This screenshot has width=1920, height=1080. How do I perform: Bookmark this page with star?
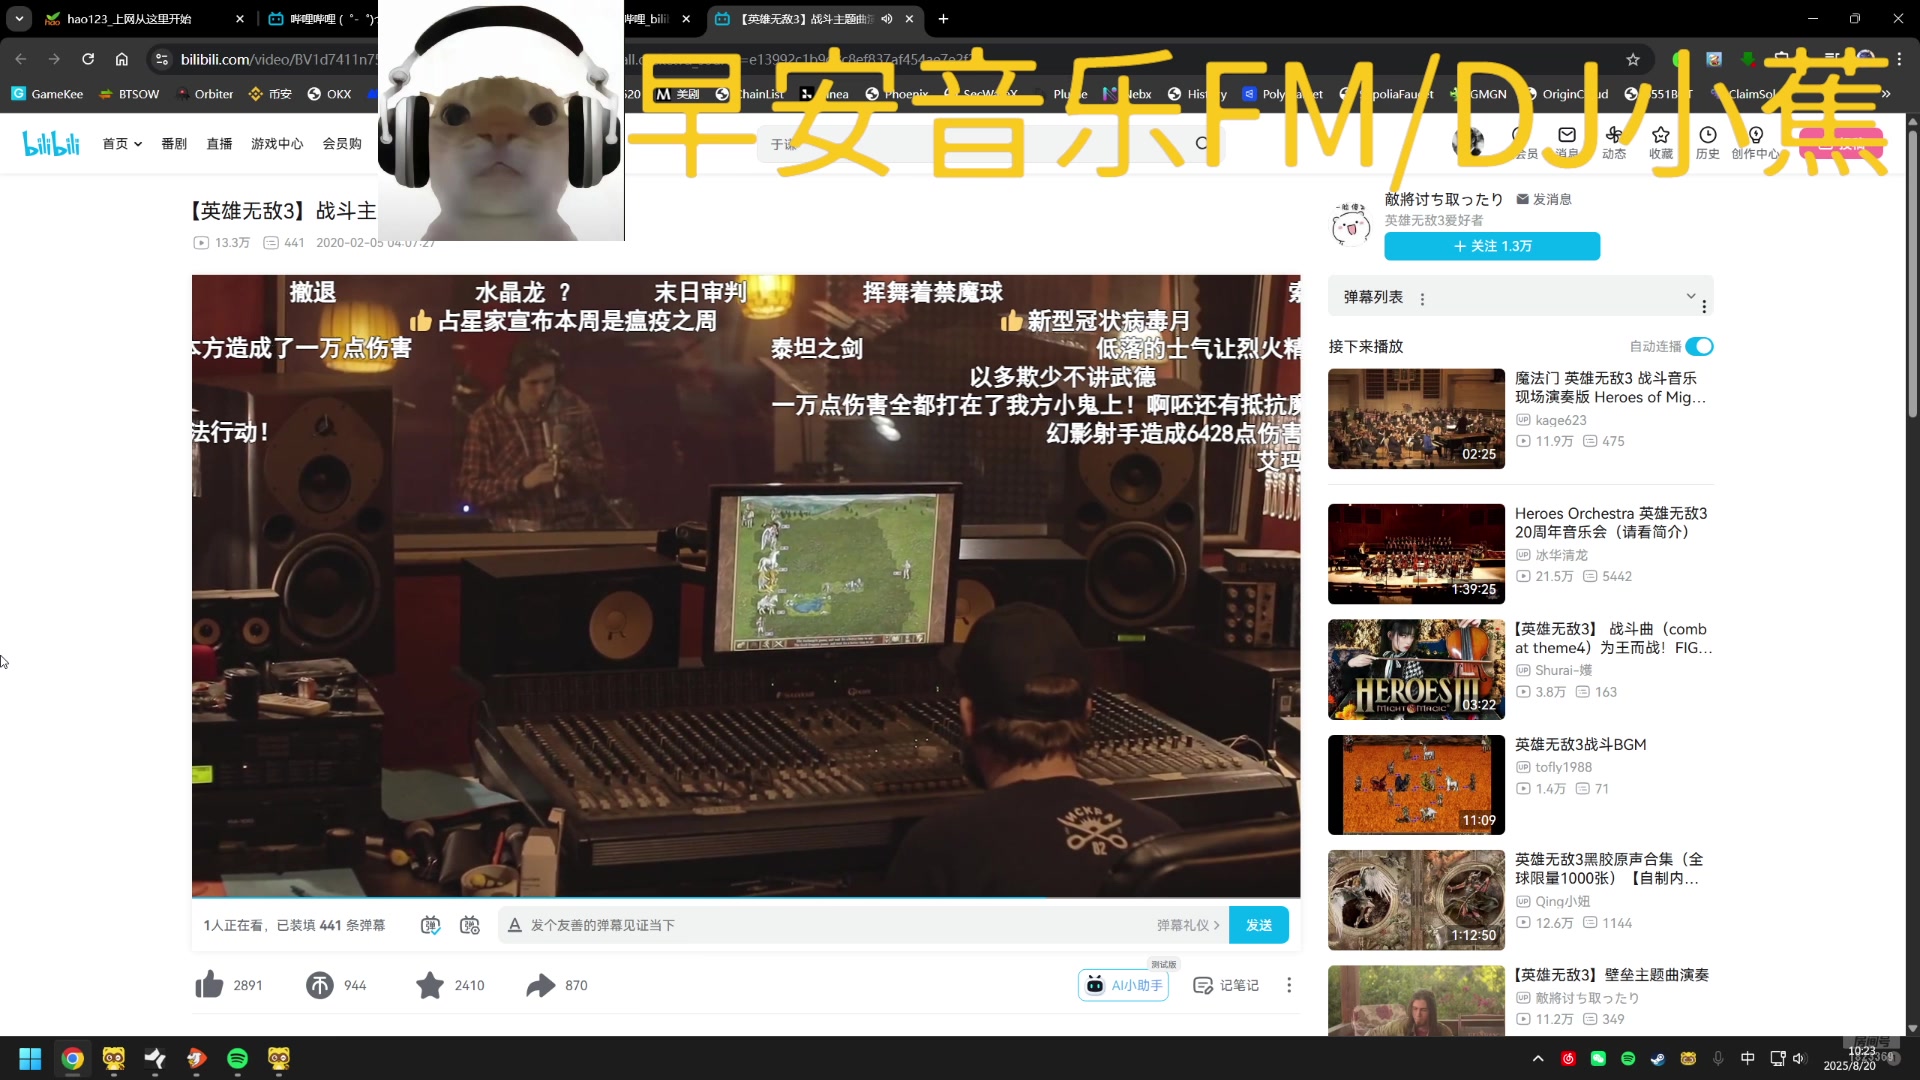(x=1633, y=59)
